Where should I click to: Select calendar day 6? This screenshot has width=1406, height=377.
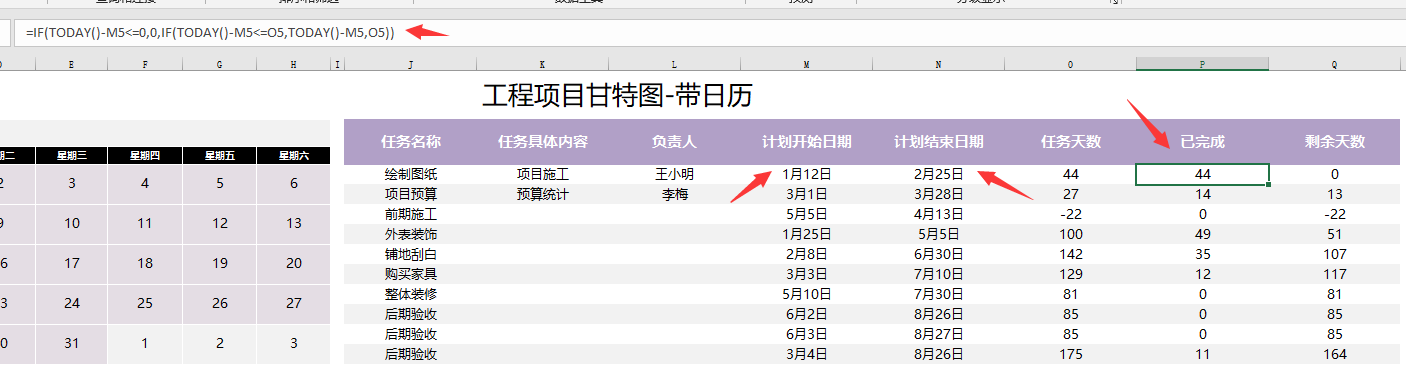pyautogui.click(x=293, y=184)
